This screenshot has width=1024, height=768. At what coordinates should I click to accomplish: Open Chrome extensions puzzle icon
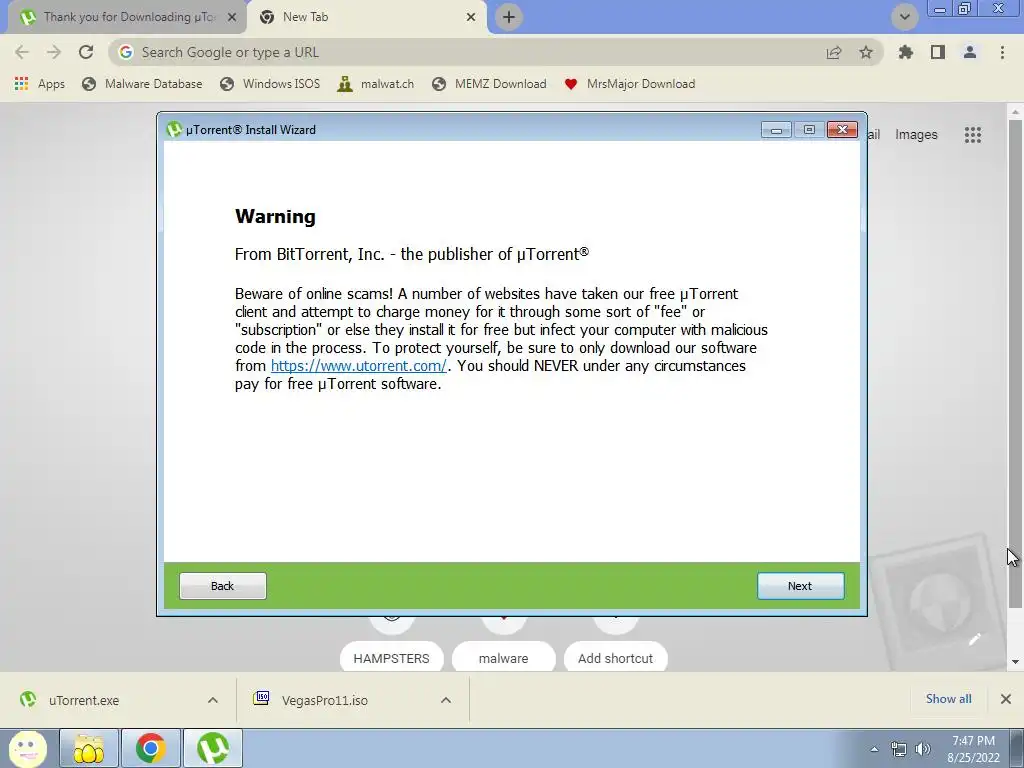click(x=906, y=52)
